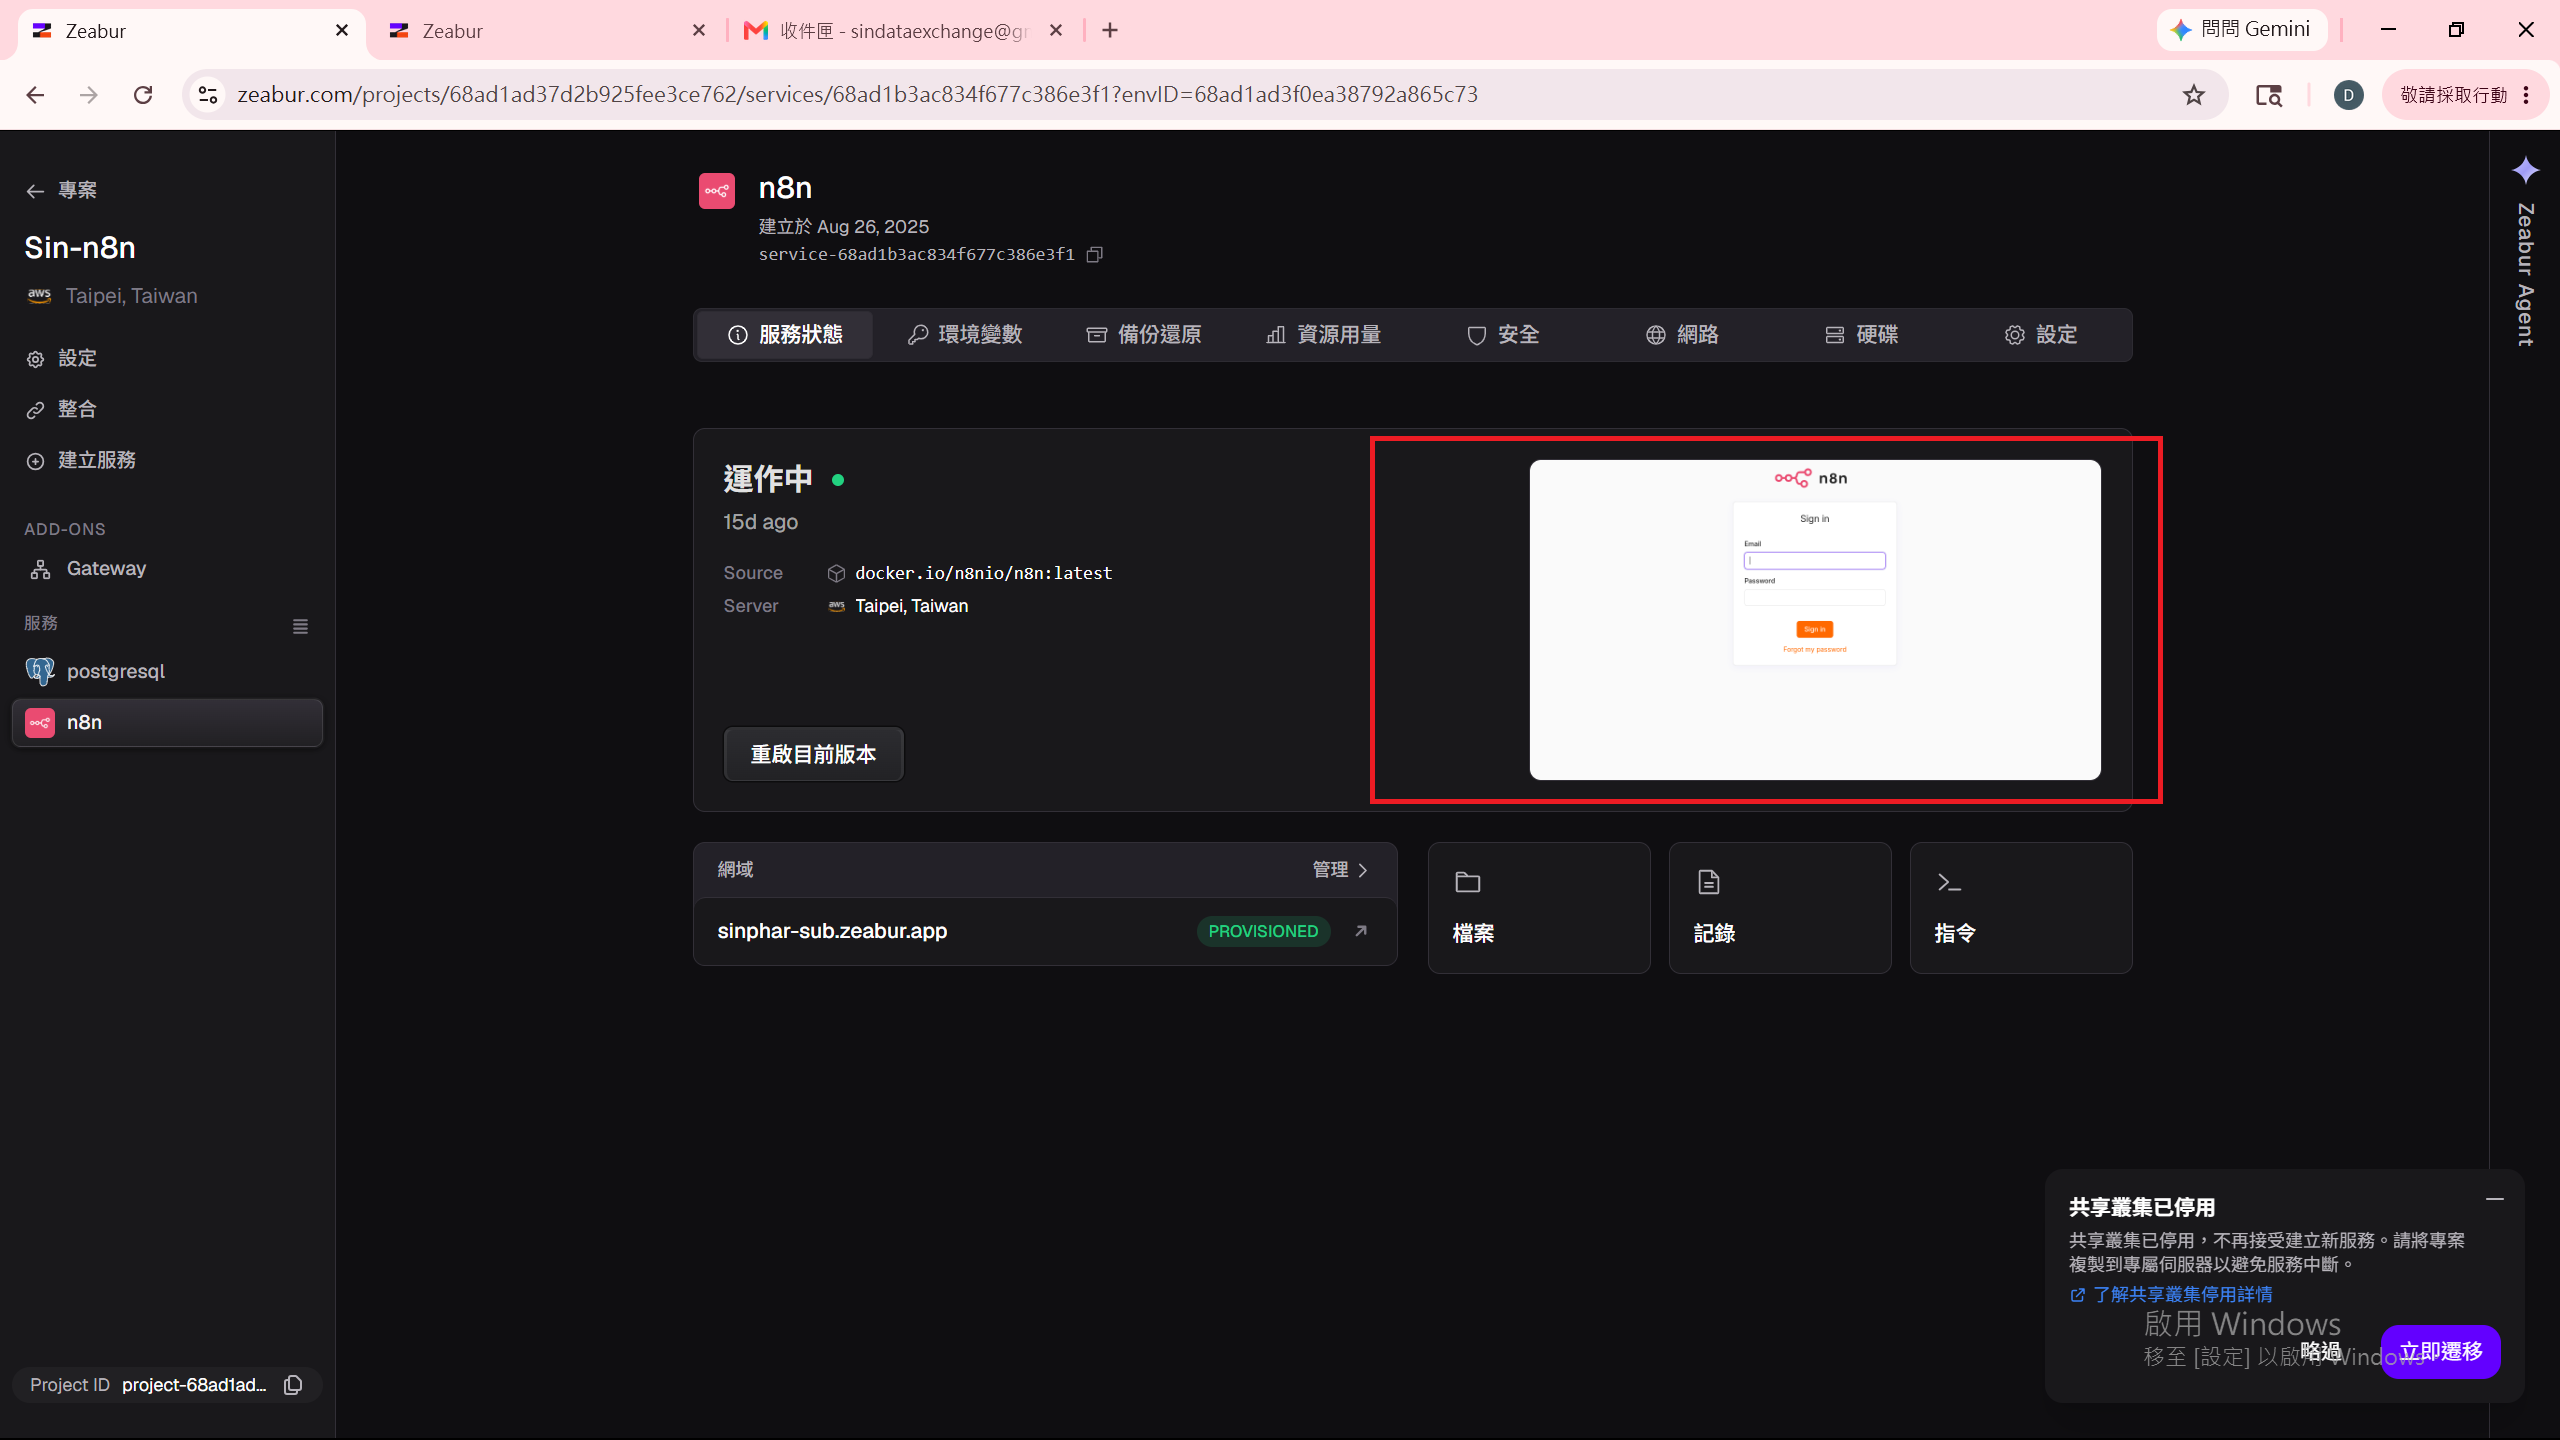Open the 記錄 logs card
The height and width of the screenshot is (1440, 2560).
tap(1780, 908)
